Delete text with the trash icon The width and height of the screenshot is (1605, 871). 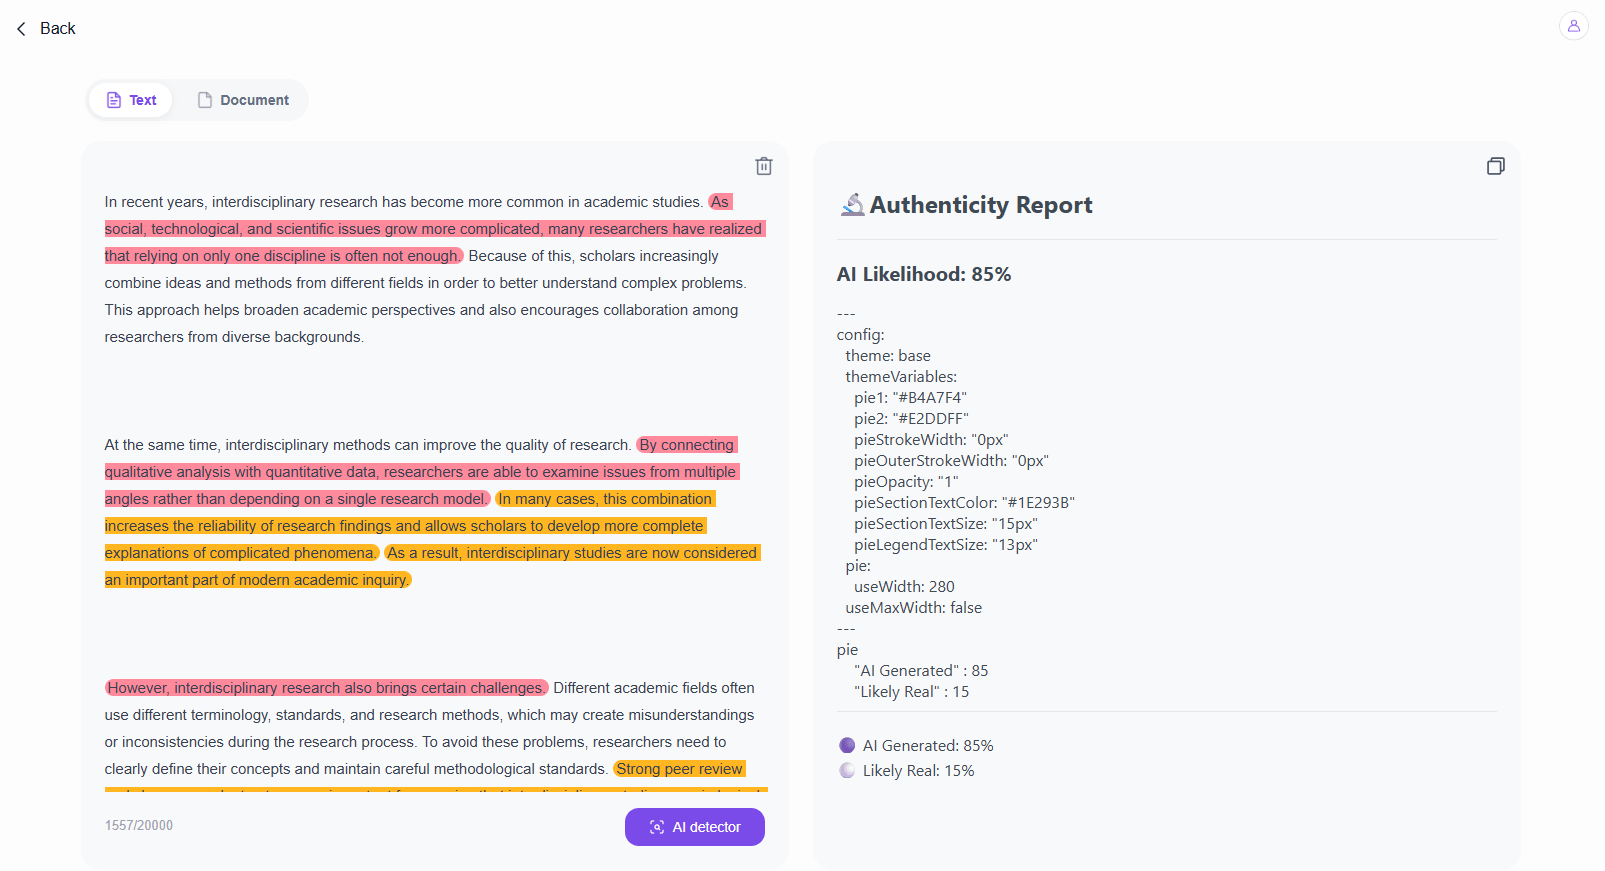coord(764,166)
